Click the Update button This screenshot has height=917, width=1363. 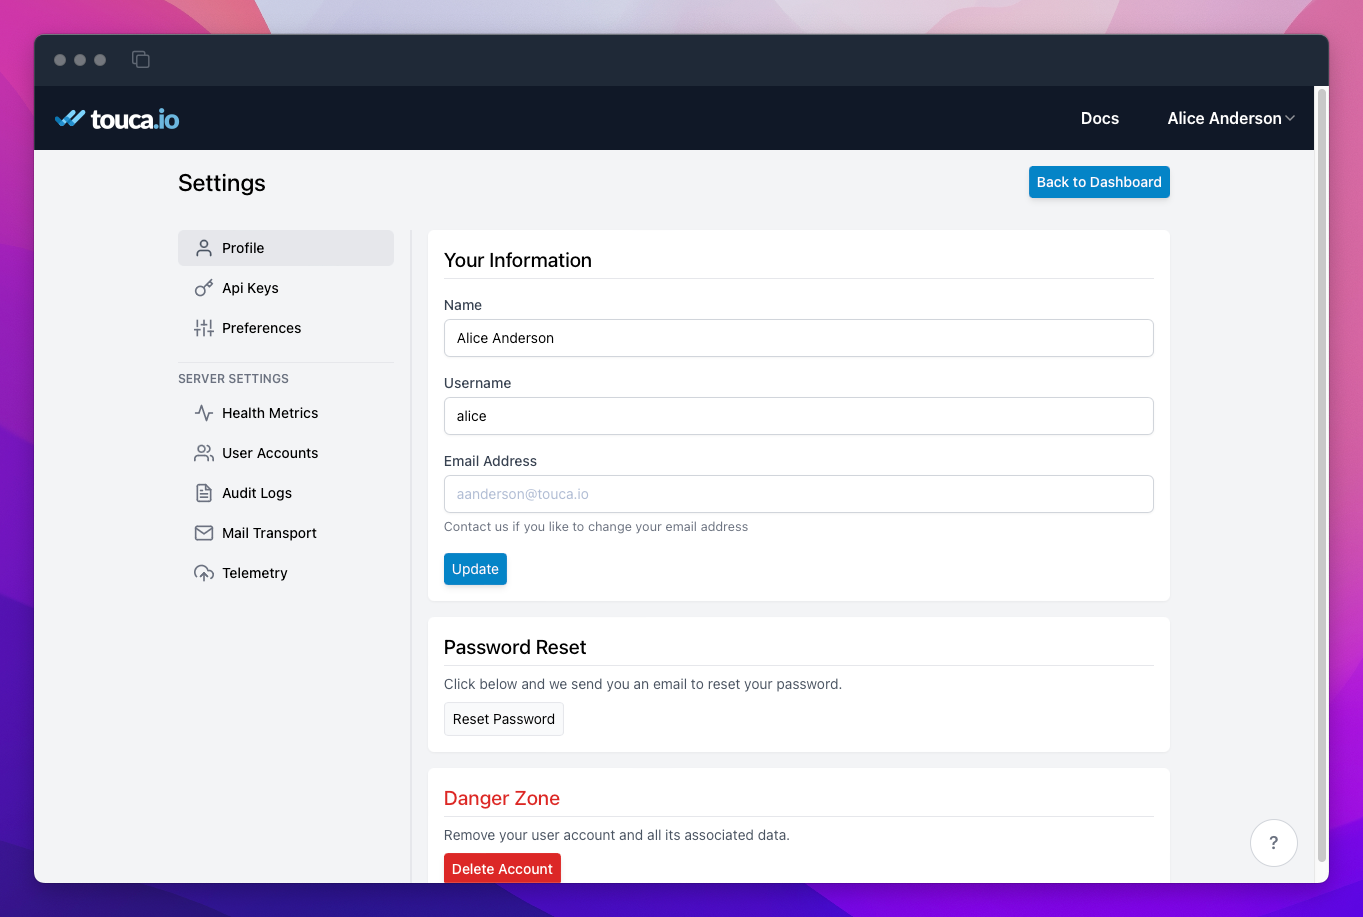(x=475, y=569)
